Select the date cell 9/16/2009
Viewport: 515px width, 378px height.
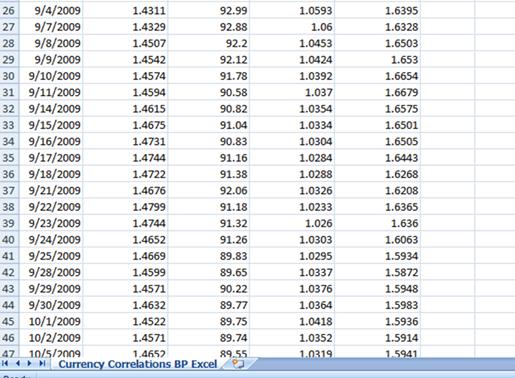(x=51, y=141)
